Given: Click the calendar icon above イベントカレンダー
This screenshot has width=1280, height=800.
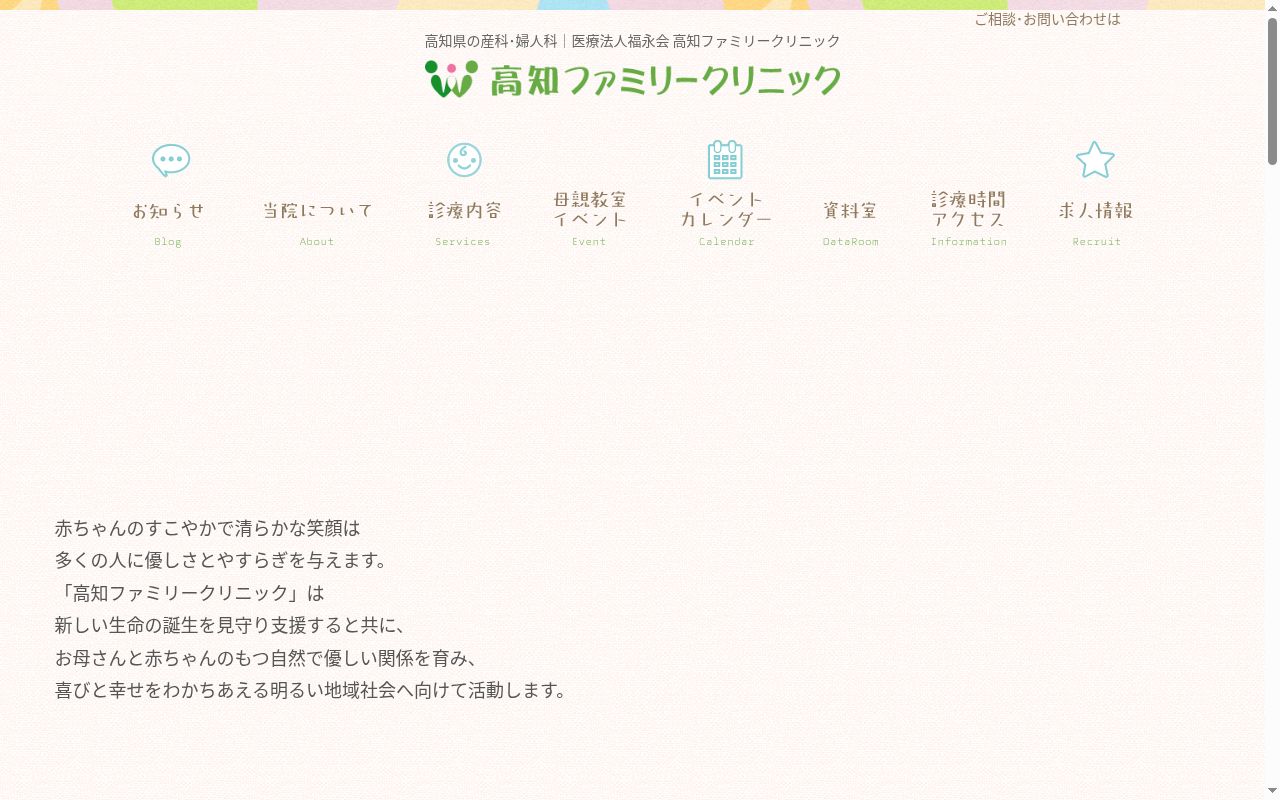Looking at the screenshot, I should pos(725,160).
